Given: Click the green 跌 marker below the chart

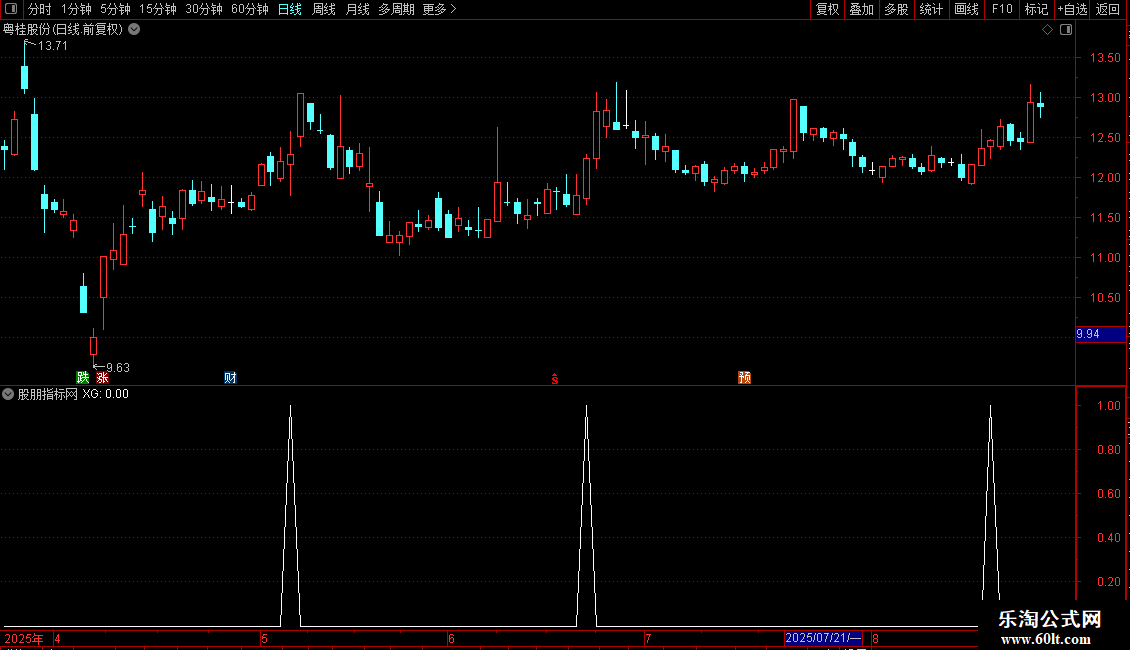Looking at the screenshot, I should click(x=83, y=378).
